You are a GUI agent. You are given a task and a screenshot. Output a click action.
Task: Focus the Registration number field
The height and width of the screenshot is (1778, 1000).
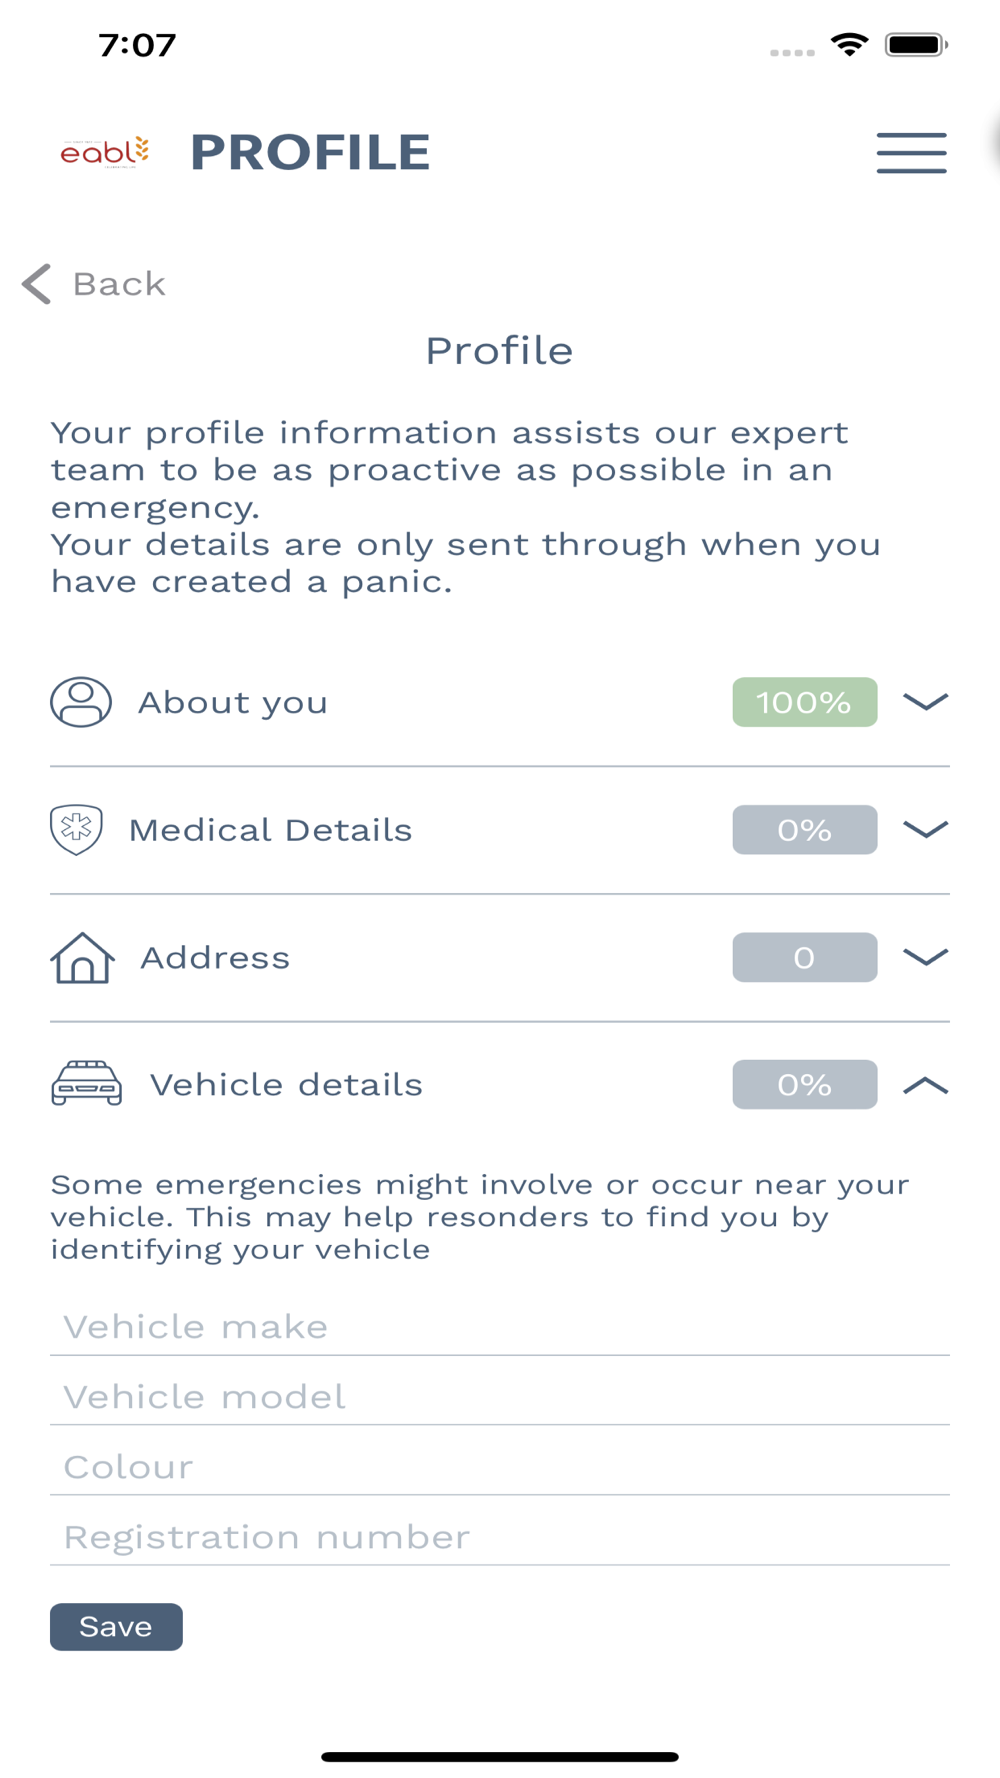coord(500,1537)
